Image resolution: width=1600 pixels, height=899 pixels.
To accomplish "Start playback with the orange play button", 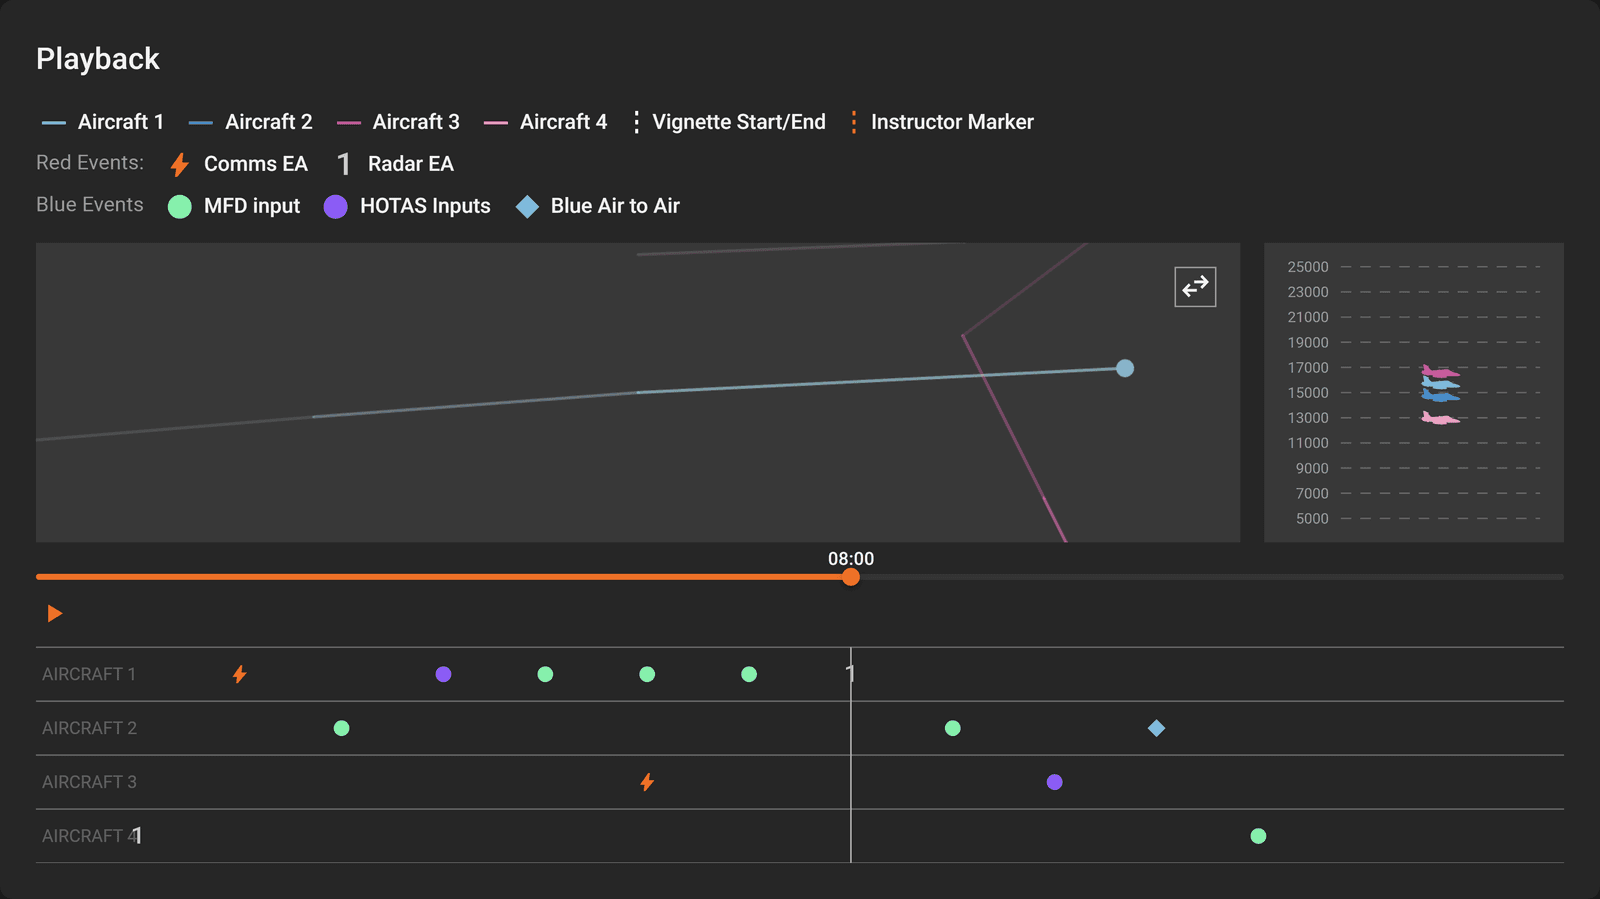I will pos(55,613).
